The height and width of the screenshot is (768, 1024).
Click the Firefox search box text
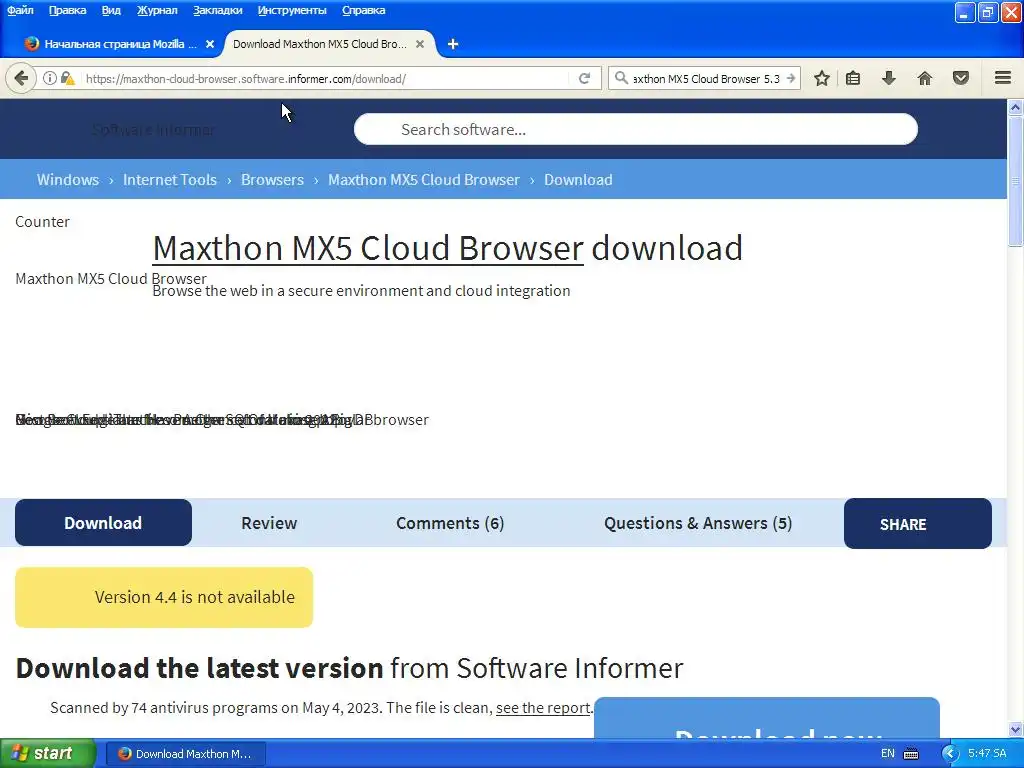(x=706, y=78)
